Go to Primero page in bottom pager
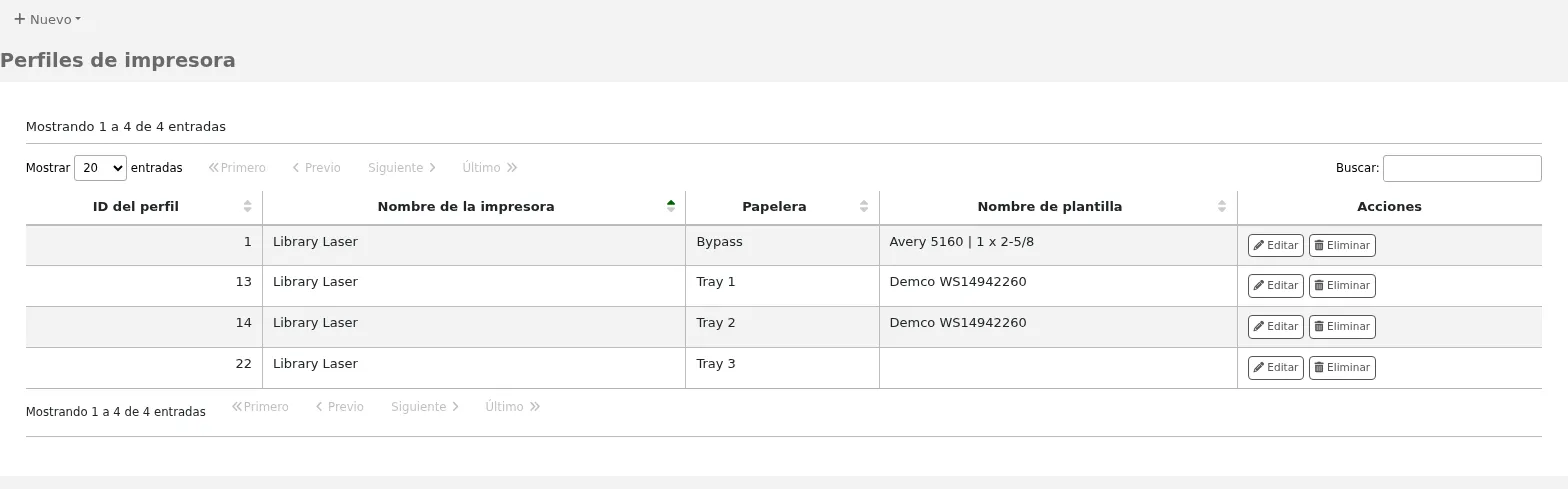Image resolution: width=1568 pixels, height=489 pixels. pos(260,407)
